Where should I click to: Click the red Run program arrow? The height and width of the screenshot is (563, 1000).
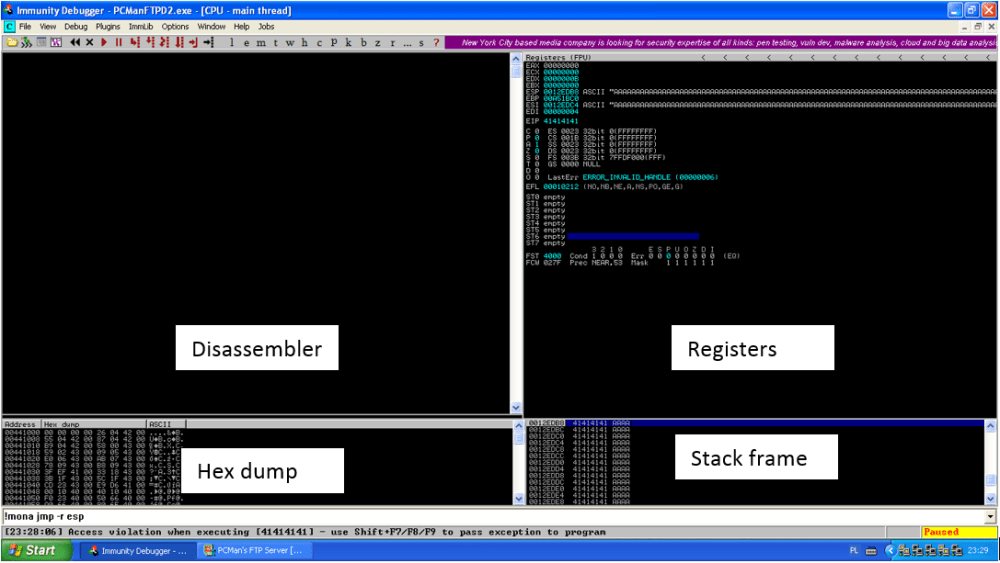[x=104, y=43]
